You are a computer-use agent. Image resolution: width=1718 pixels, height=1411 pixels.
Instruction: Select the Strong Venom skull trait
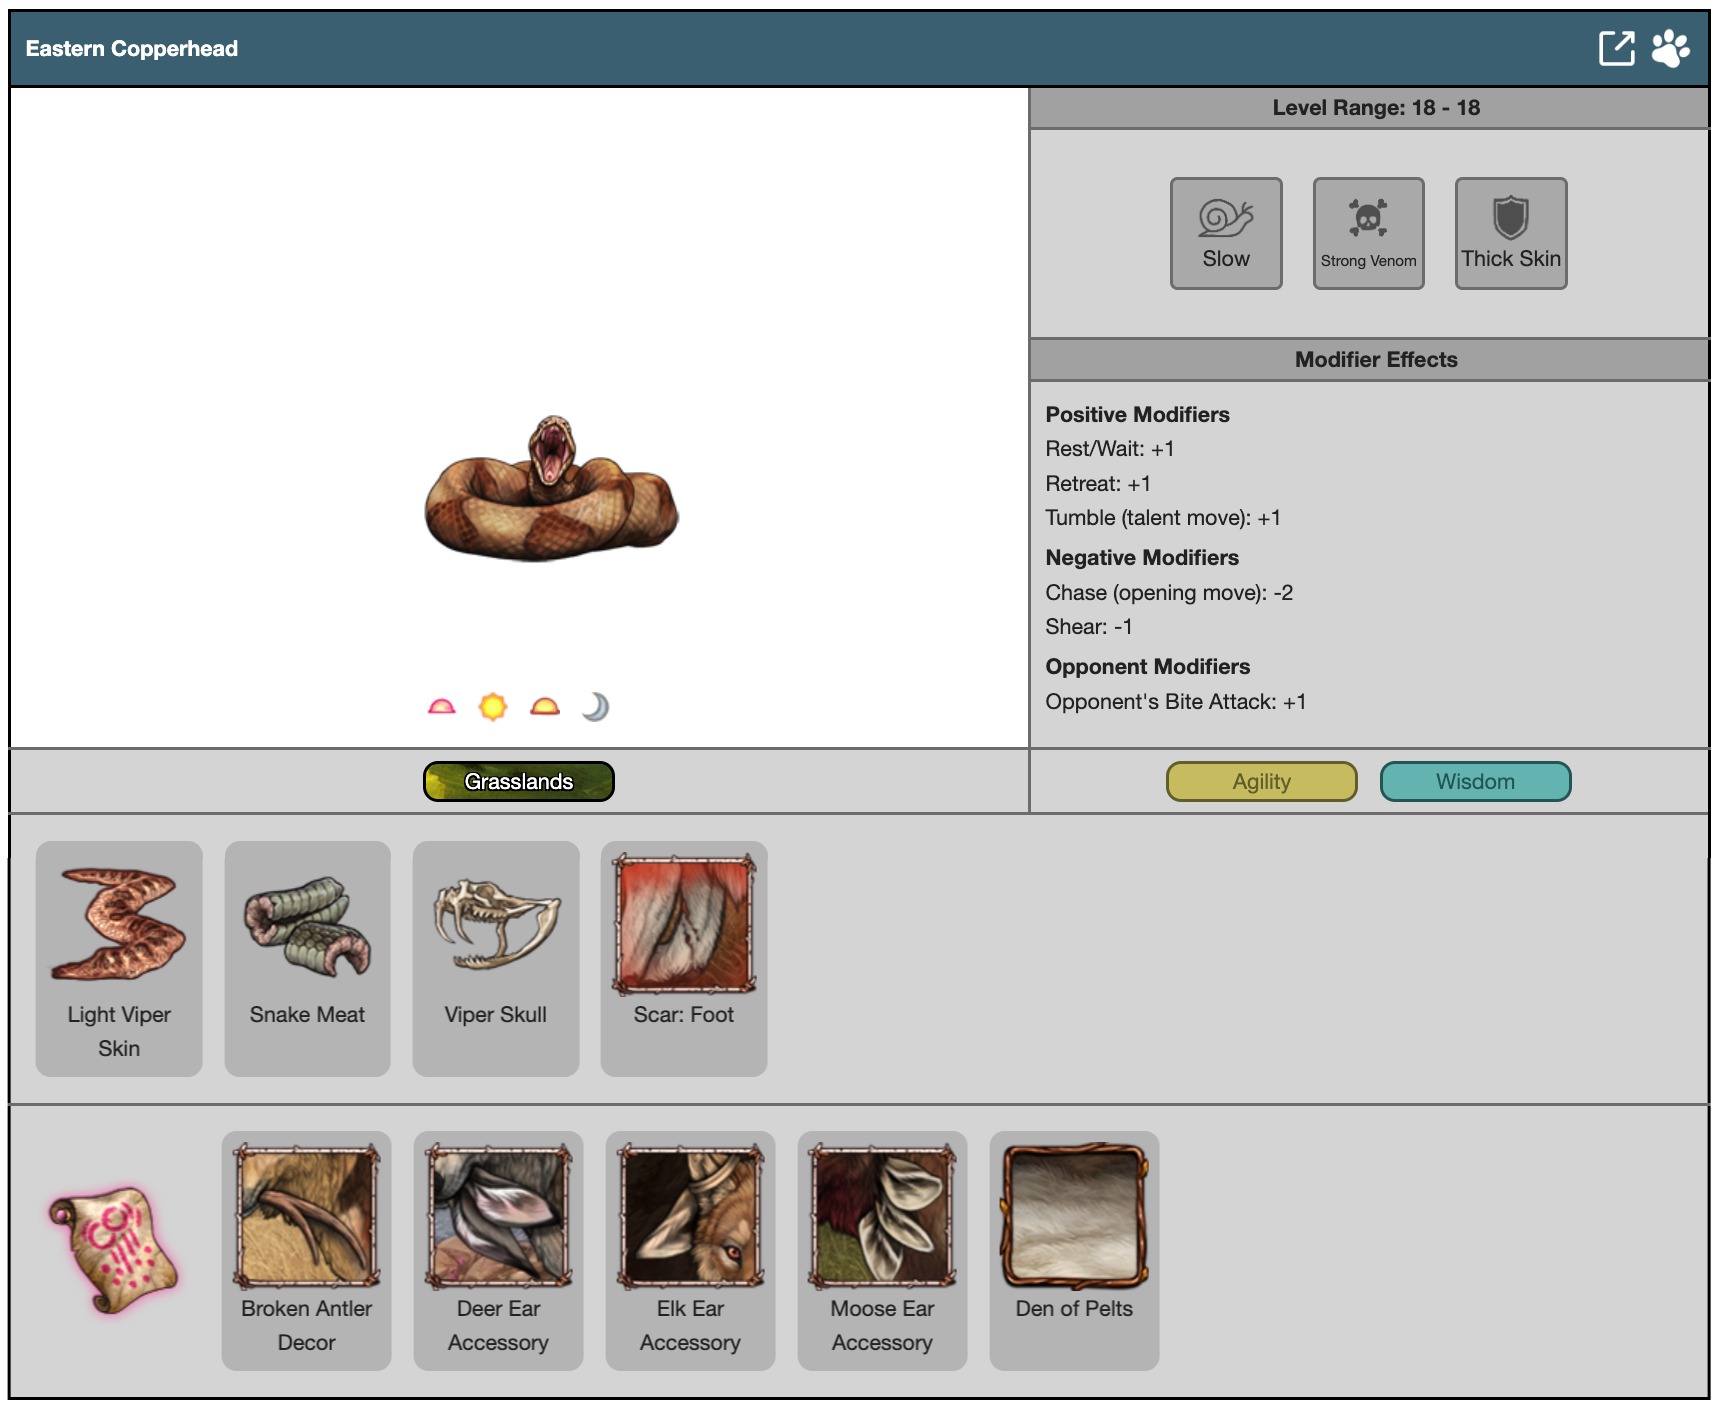point(1368,233)
